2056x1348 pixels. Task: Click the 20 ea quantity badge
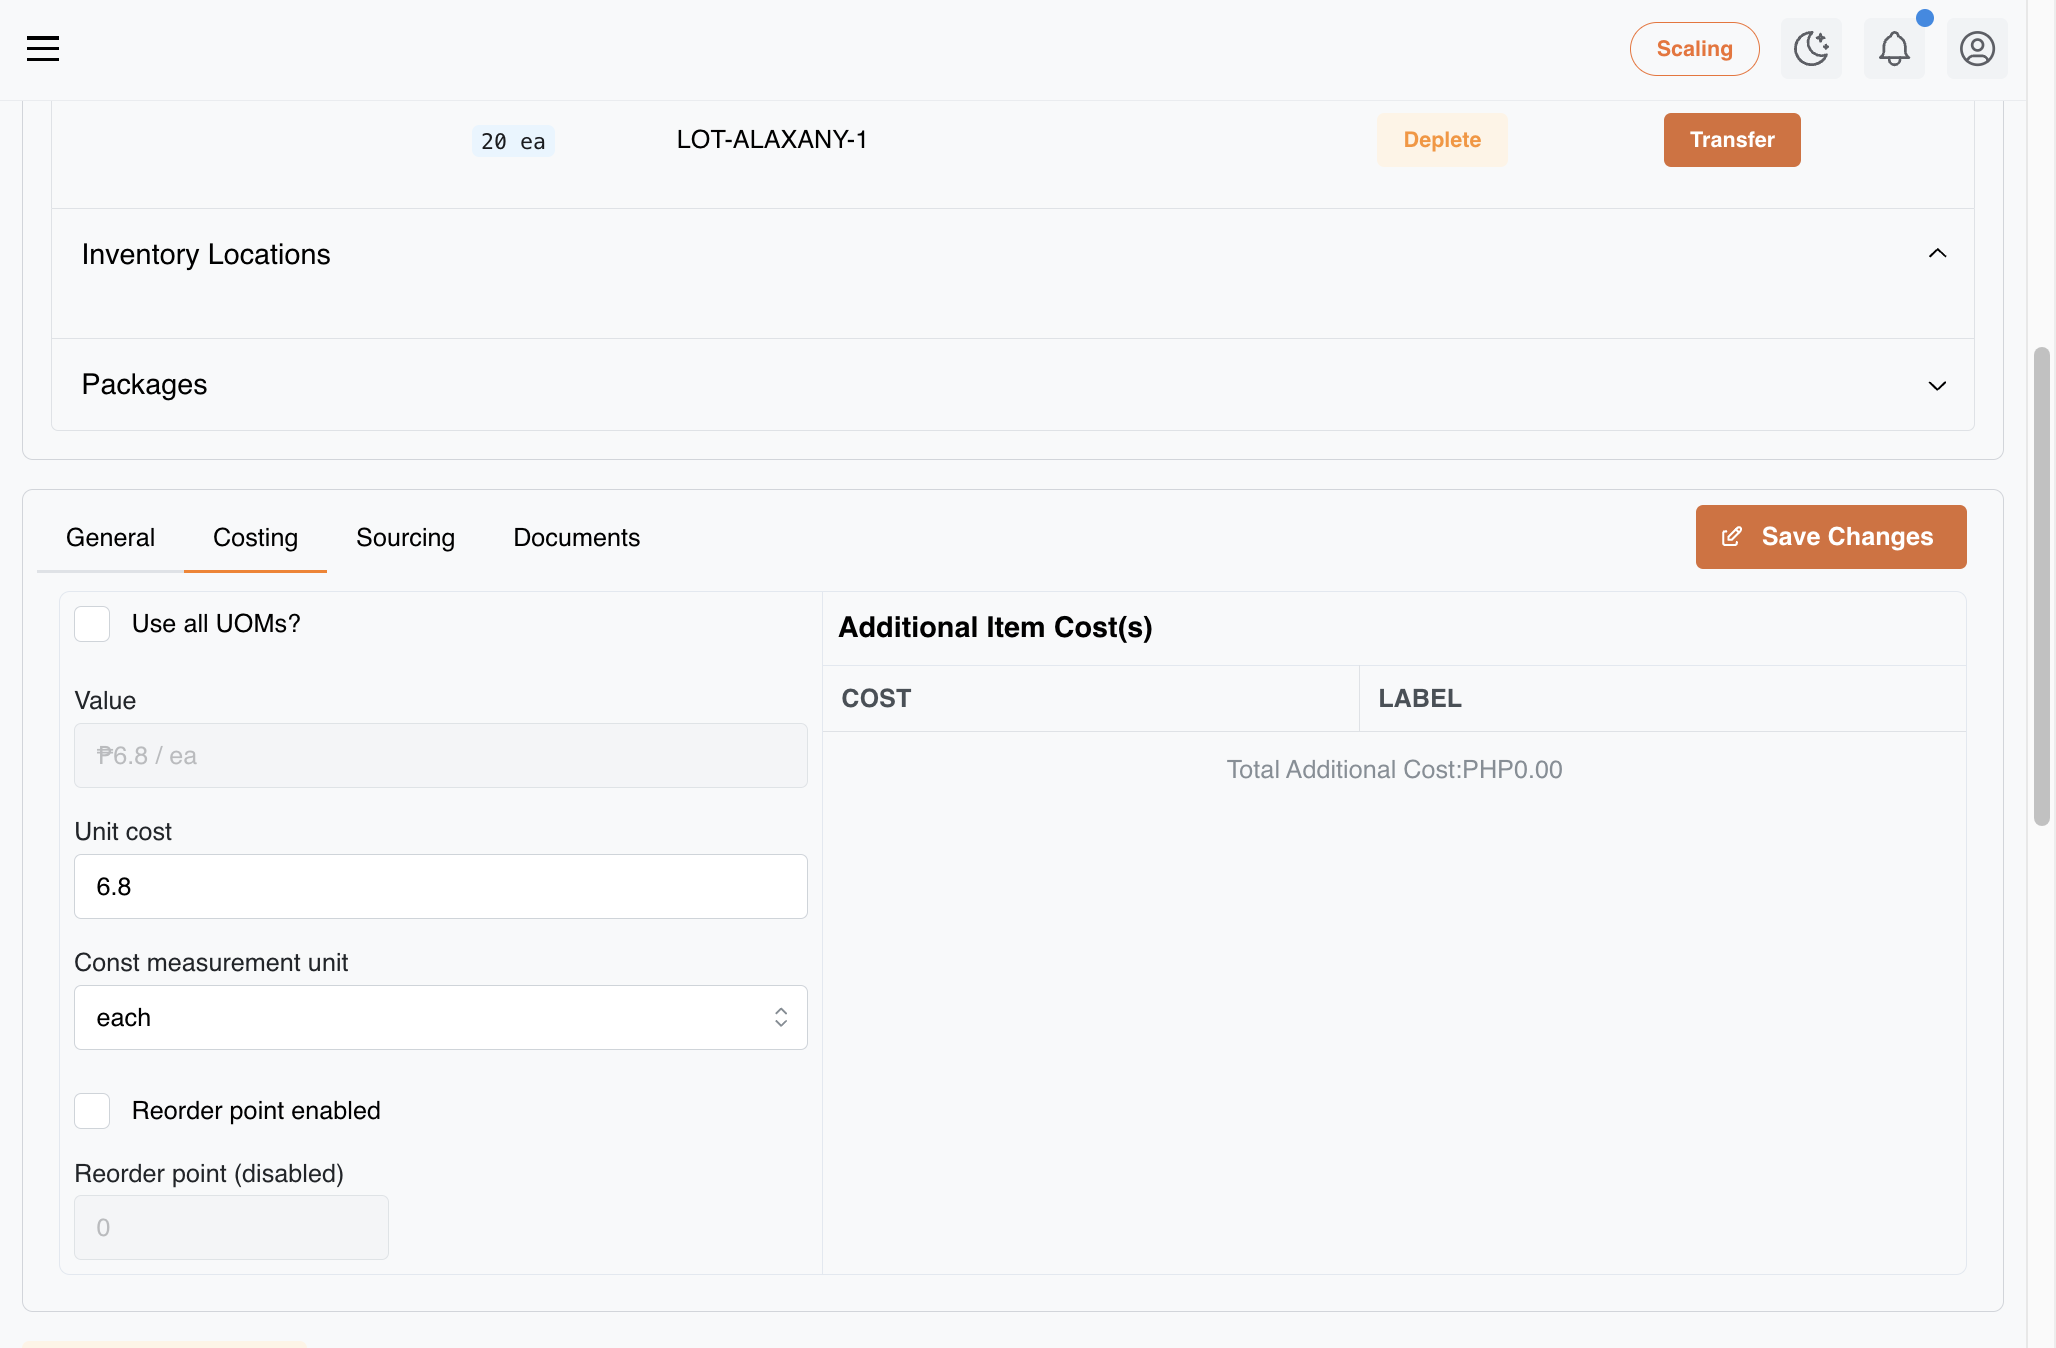pyautogui.click(x=513, y=141)
